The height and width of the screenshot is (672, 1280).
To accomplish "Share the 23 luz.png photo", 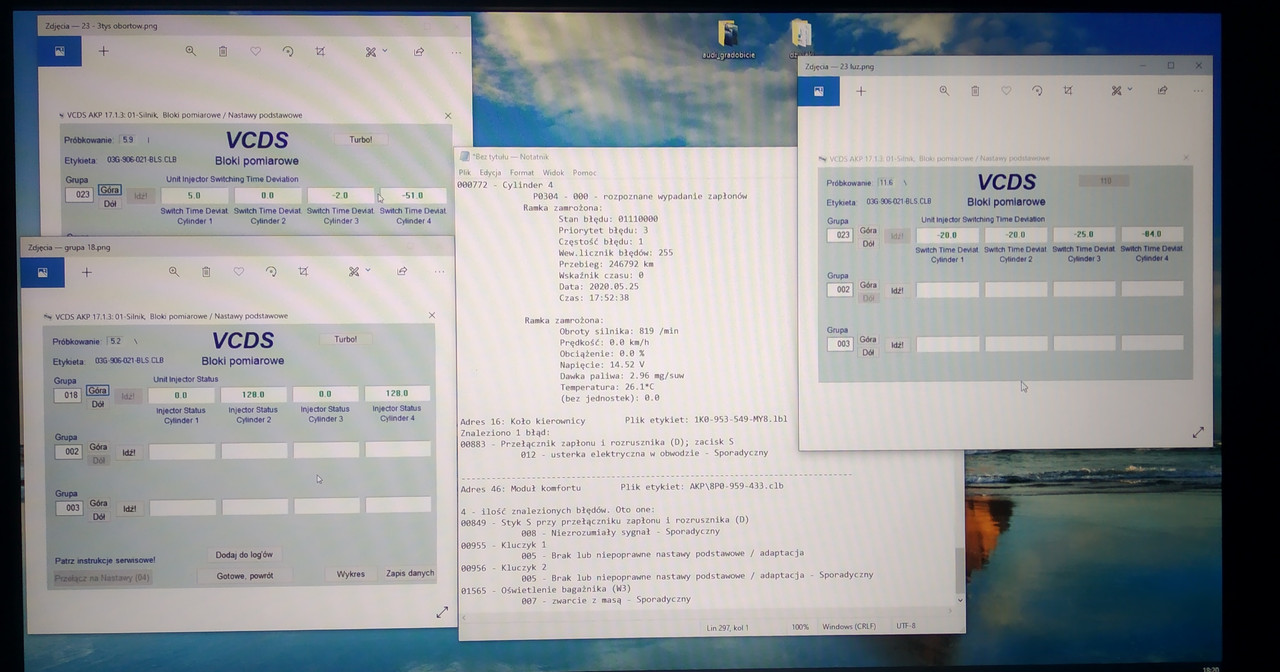I will coord(1162,90).
